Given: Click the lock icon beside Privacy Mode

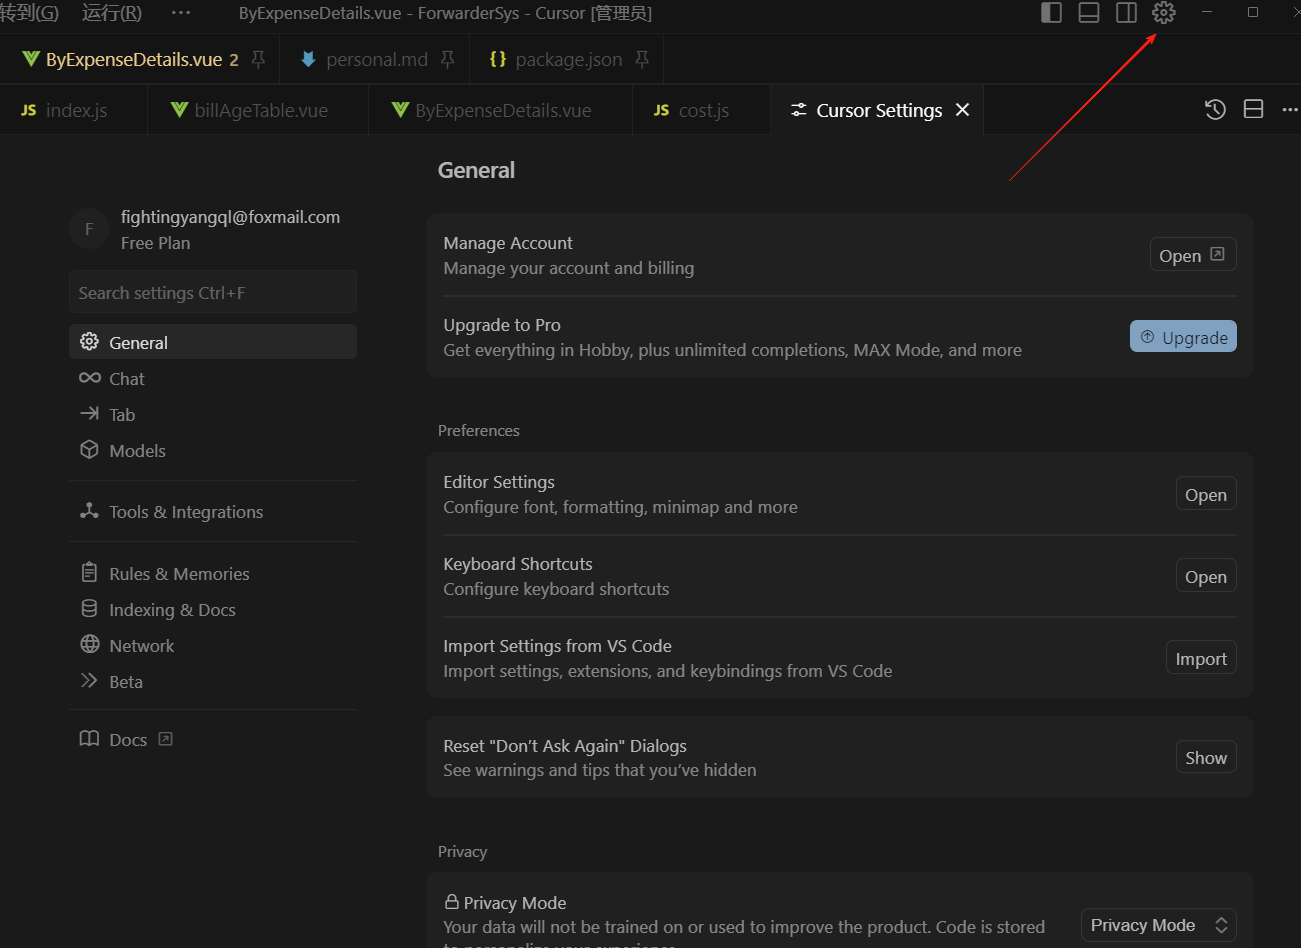Looking at the screenshot, I should [x=452, y=902].
